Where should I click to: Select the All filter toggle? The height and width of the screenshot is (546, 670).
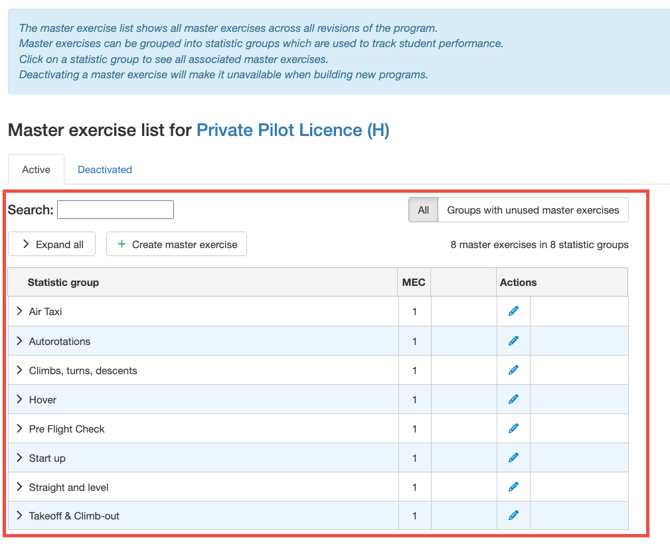[x=423, y=210]
